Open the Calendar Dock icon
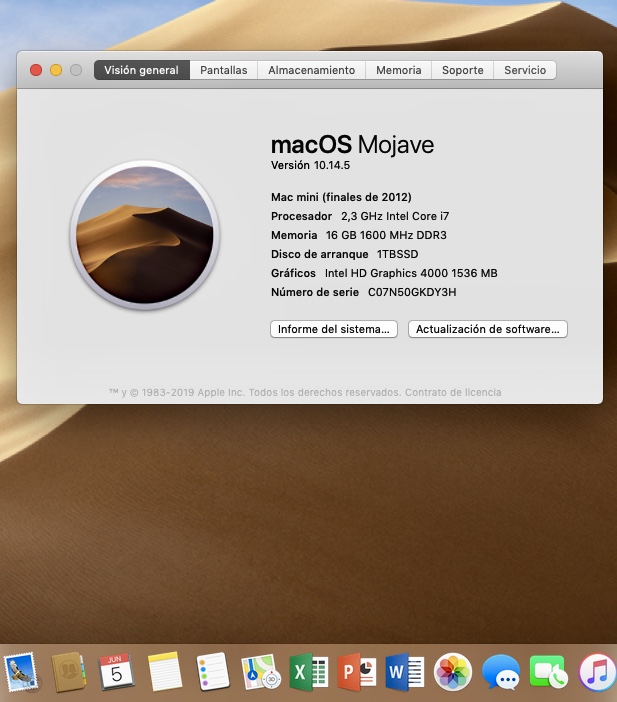The image size is (617, 702). [116, 672]
